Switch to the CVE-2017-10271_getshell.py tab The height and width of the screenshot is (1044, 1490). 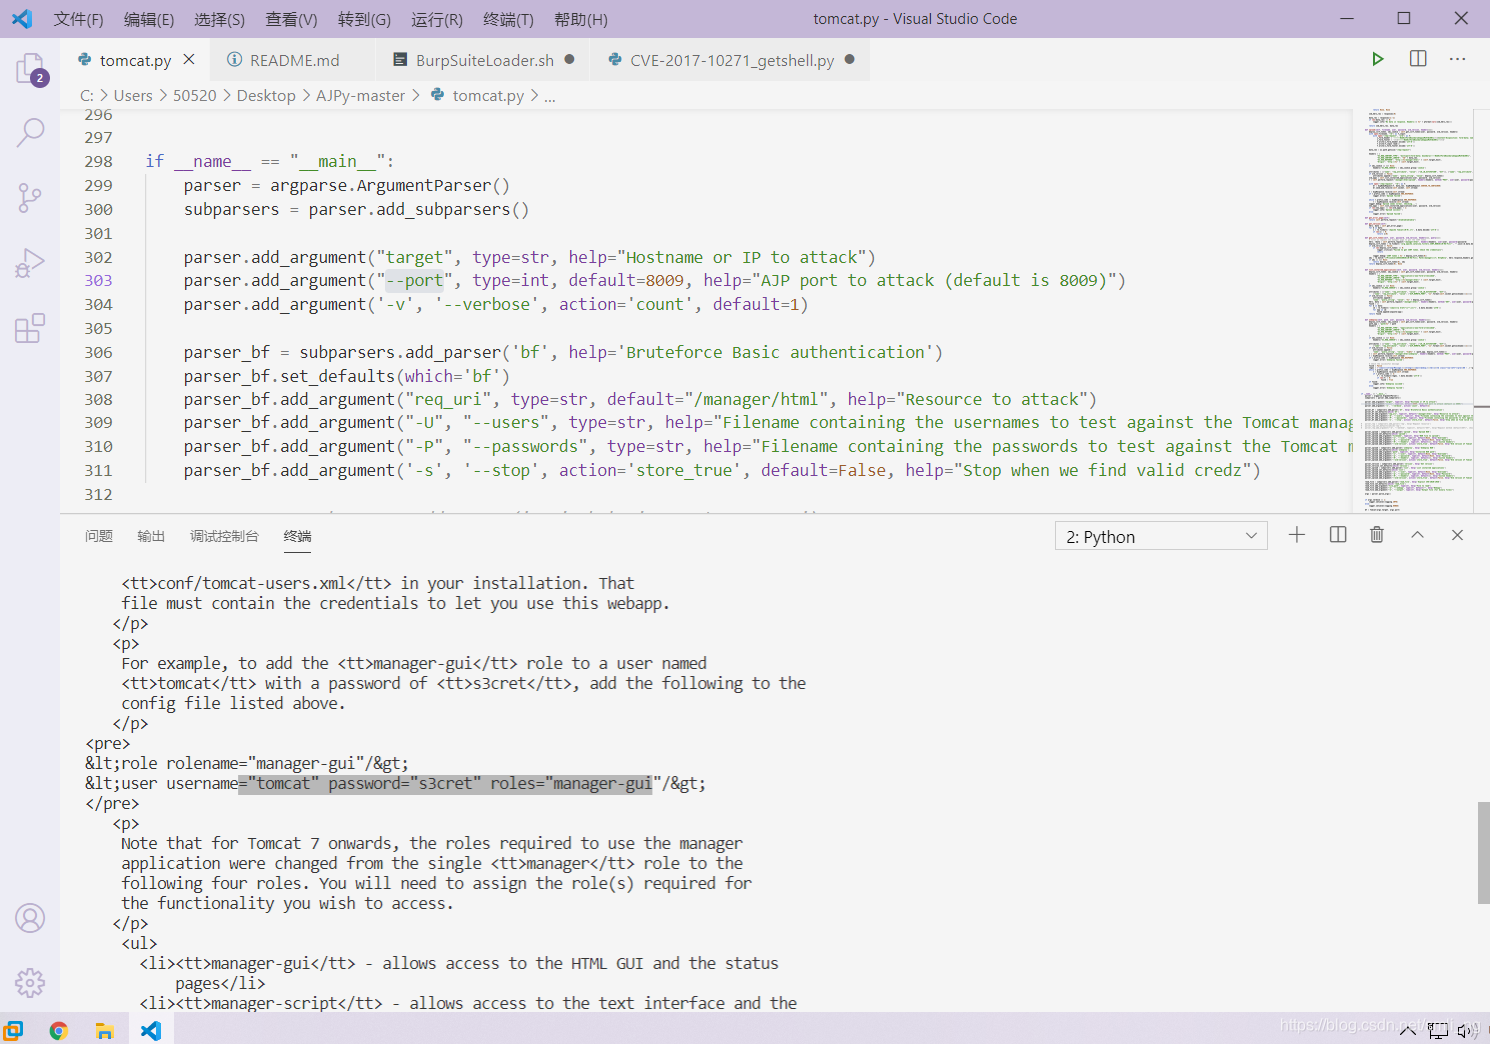pyautogui.click(x=731, y=60)
